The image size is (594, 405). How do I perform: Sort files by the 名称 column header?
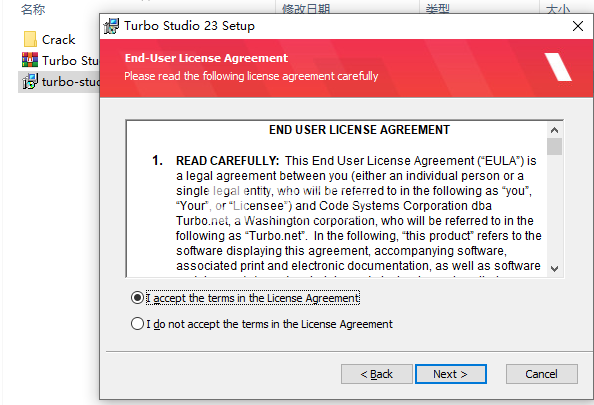pos(33,9)
